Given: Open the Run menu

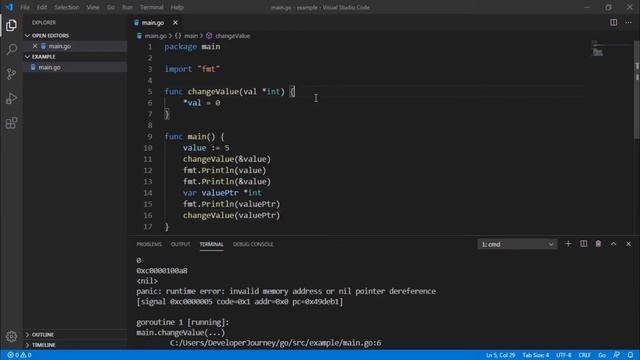Looking at the screenshot, I should (x=127, y=7).
